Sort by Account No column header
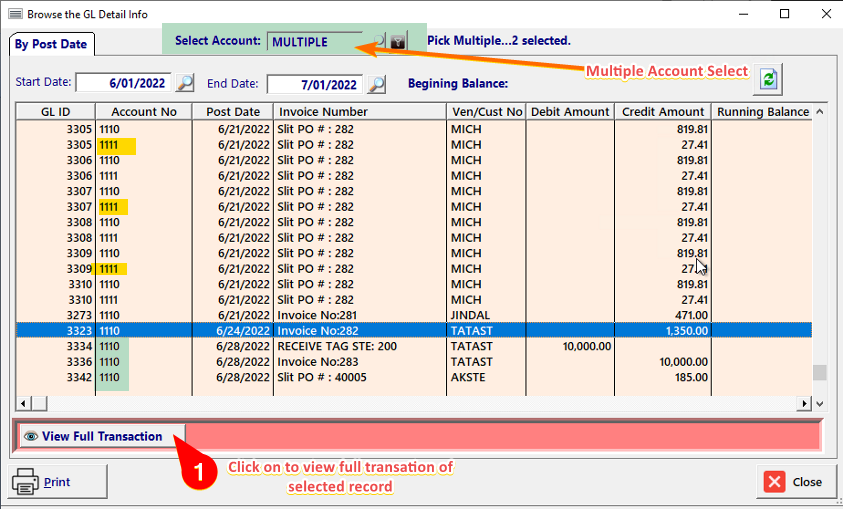Screen dimensions: 843x509 (x=144, y=112)
